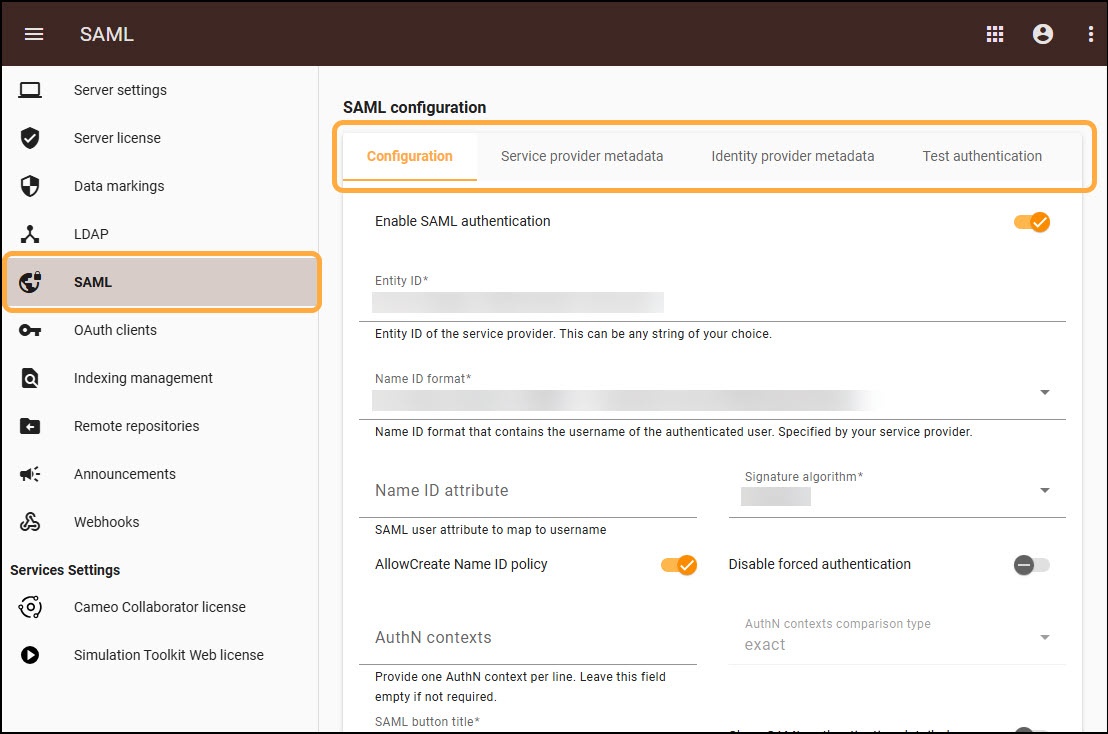Expand the Name ID format dropdown
1108x734 pixels.
(x=1044, y=393)
